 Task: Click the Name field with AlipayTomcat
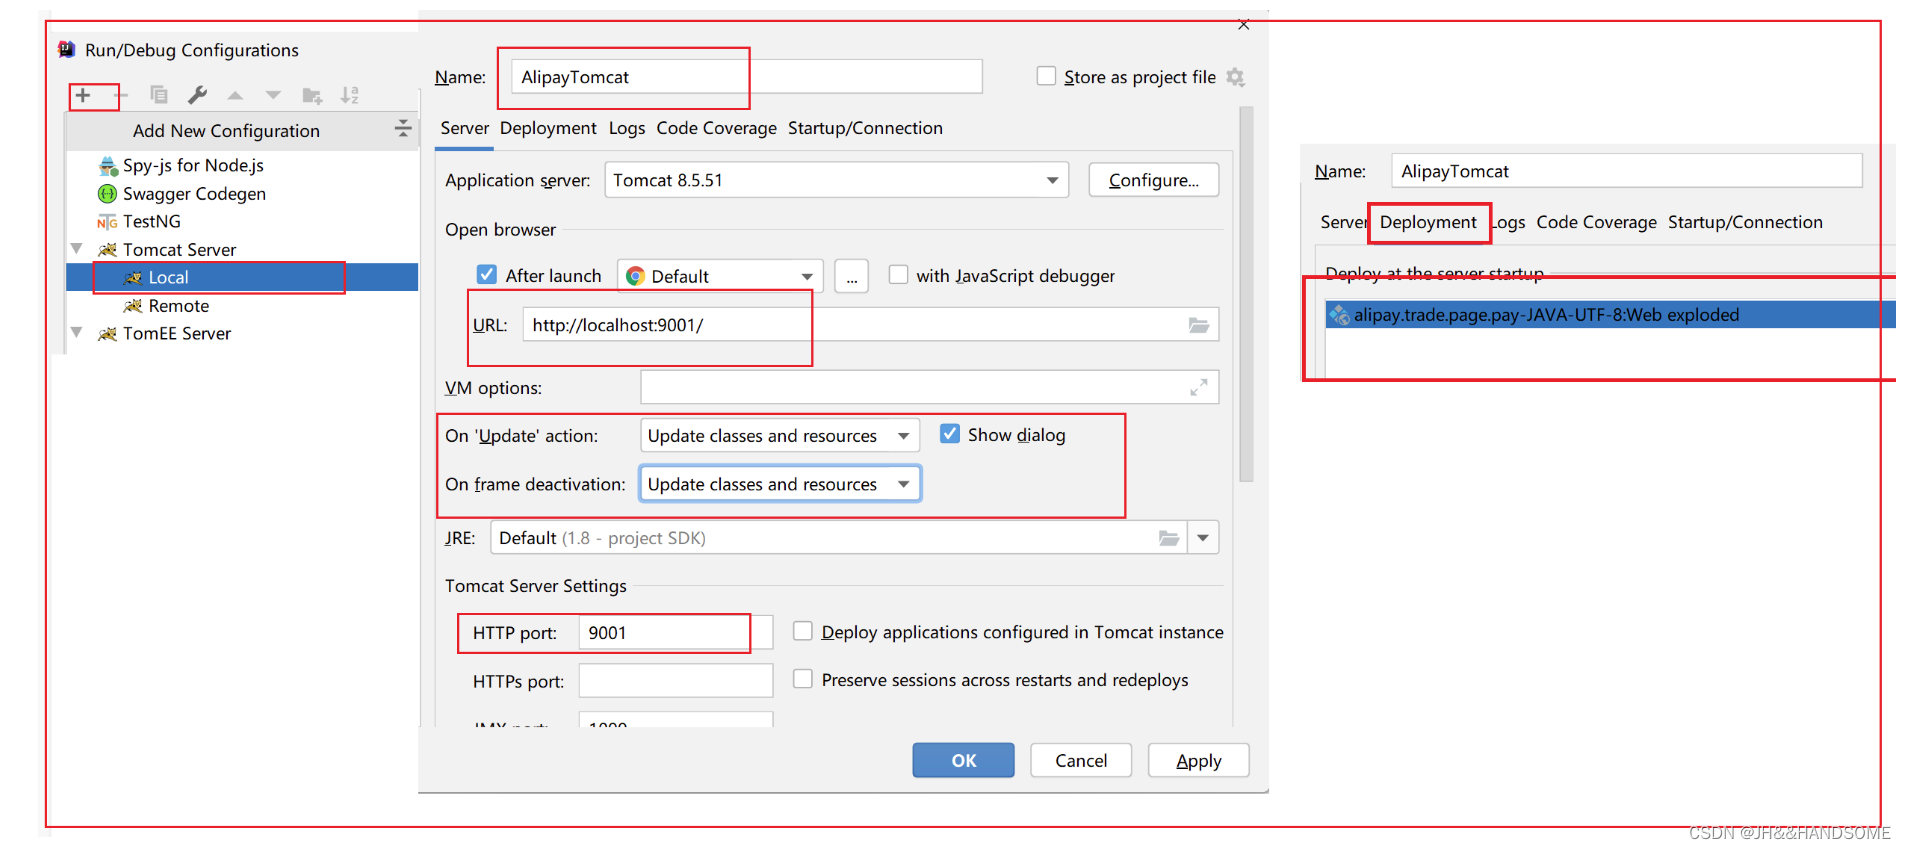pyautogui.click(x=747, y=77)
